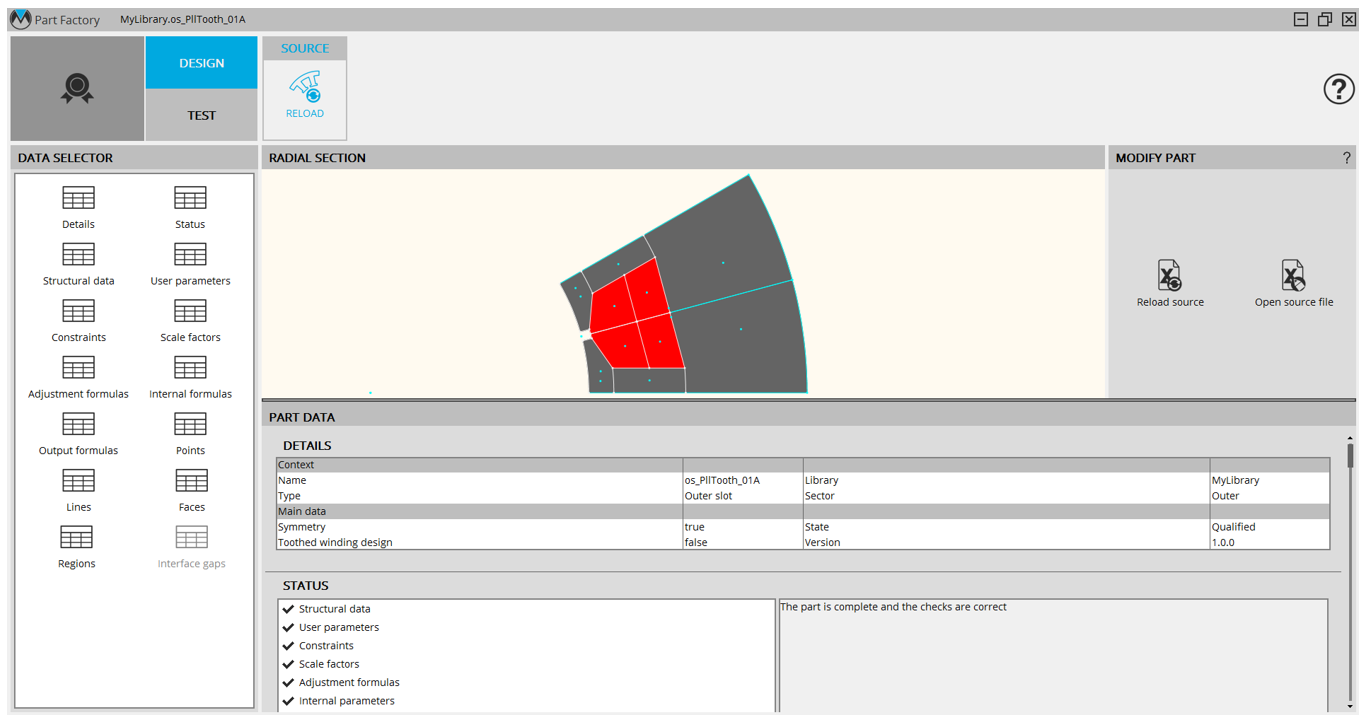Select the Scale factors icon
The width and height of the screenshot is (1365, 720).
pyautogui.click(x=190, y=312)
